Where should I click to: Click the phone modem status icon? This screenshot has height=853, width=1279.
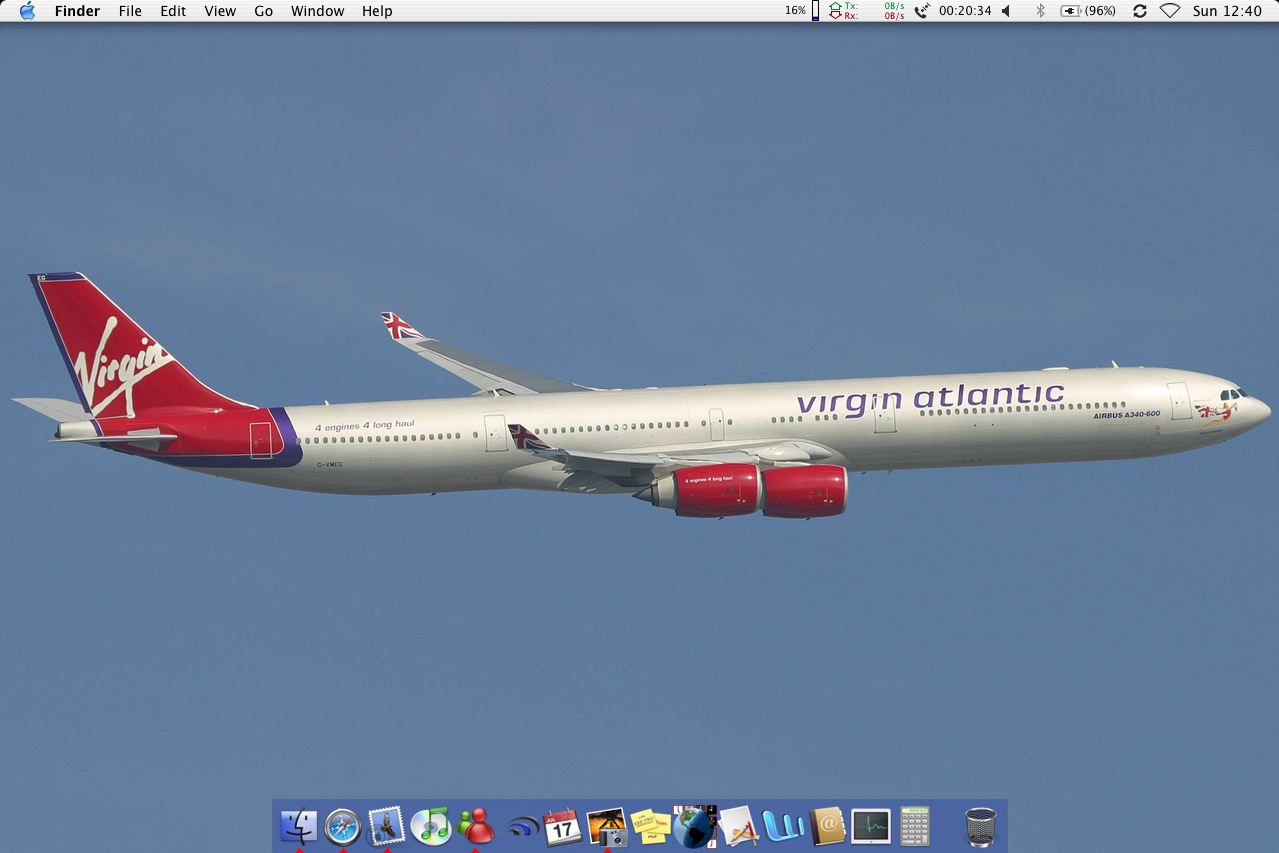tap(922, 11)
